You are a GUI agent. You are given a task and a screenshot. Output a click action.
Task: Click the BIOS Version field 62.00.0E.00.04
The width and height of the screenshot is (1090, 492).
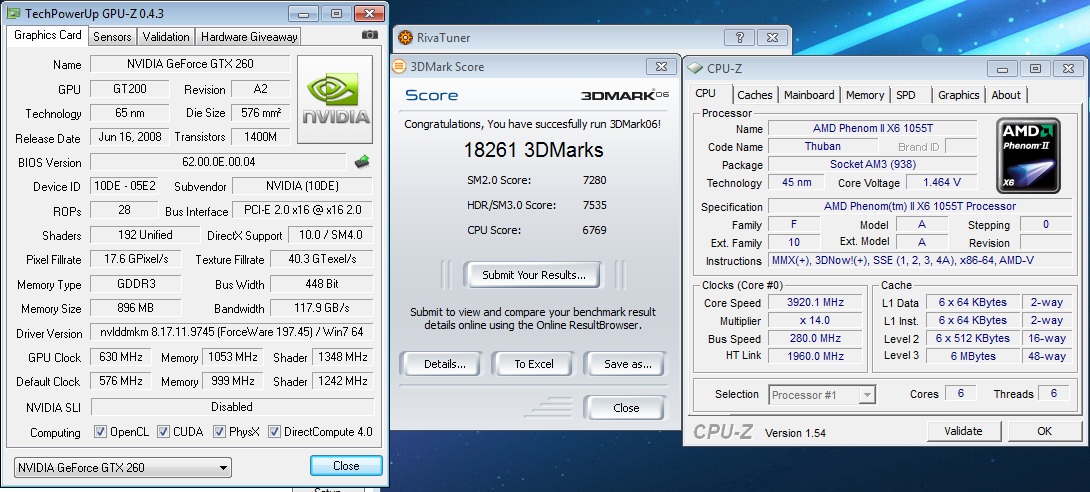218,162
